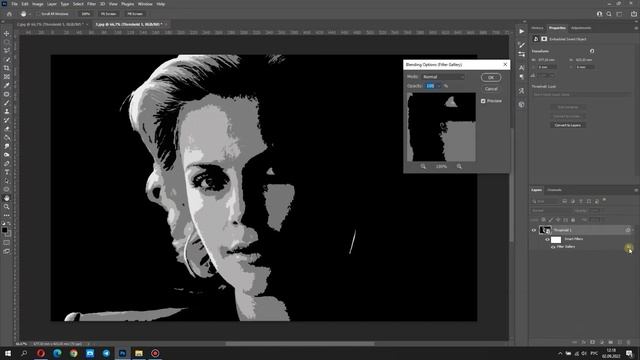Open Layers panel menu
The height and width of the screenshot is (360, 640).
636,190
